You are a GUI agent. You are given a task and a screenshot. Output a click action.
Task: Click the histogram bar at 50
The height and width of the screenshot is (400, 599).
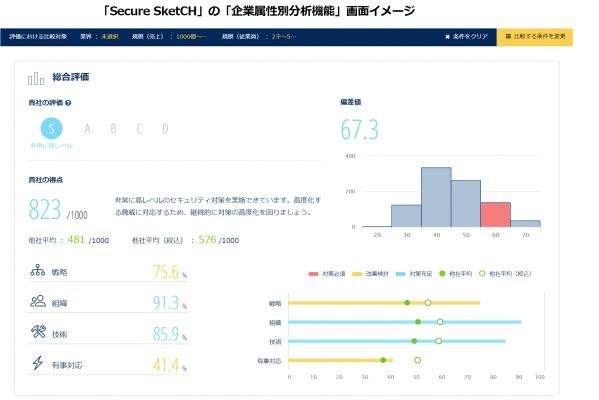[x=466, y=204]
